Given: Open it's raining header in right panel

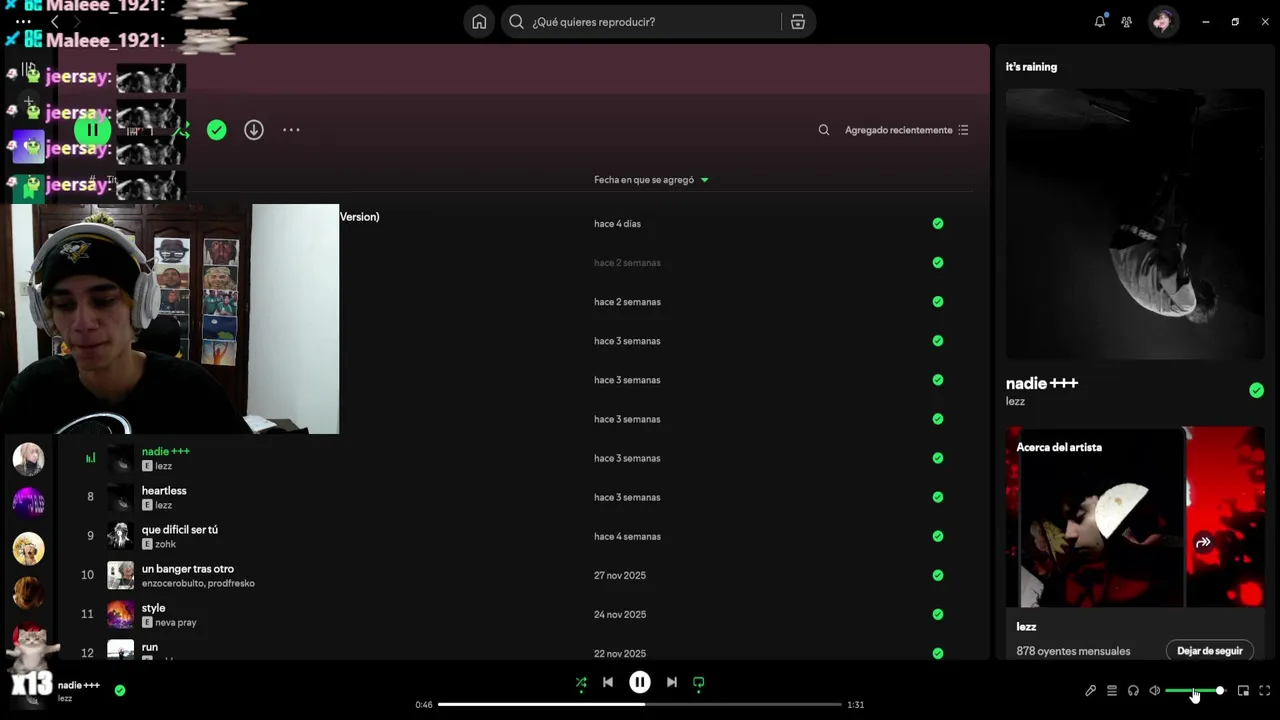Looking at the screenshot, I should tap(1031, 67).
